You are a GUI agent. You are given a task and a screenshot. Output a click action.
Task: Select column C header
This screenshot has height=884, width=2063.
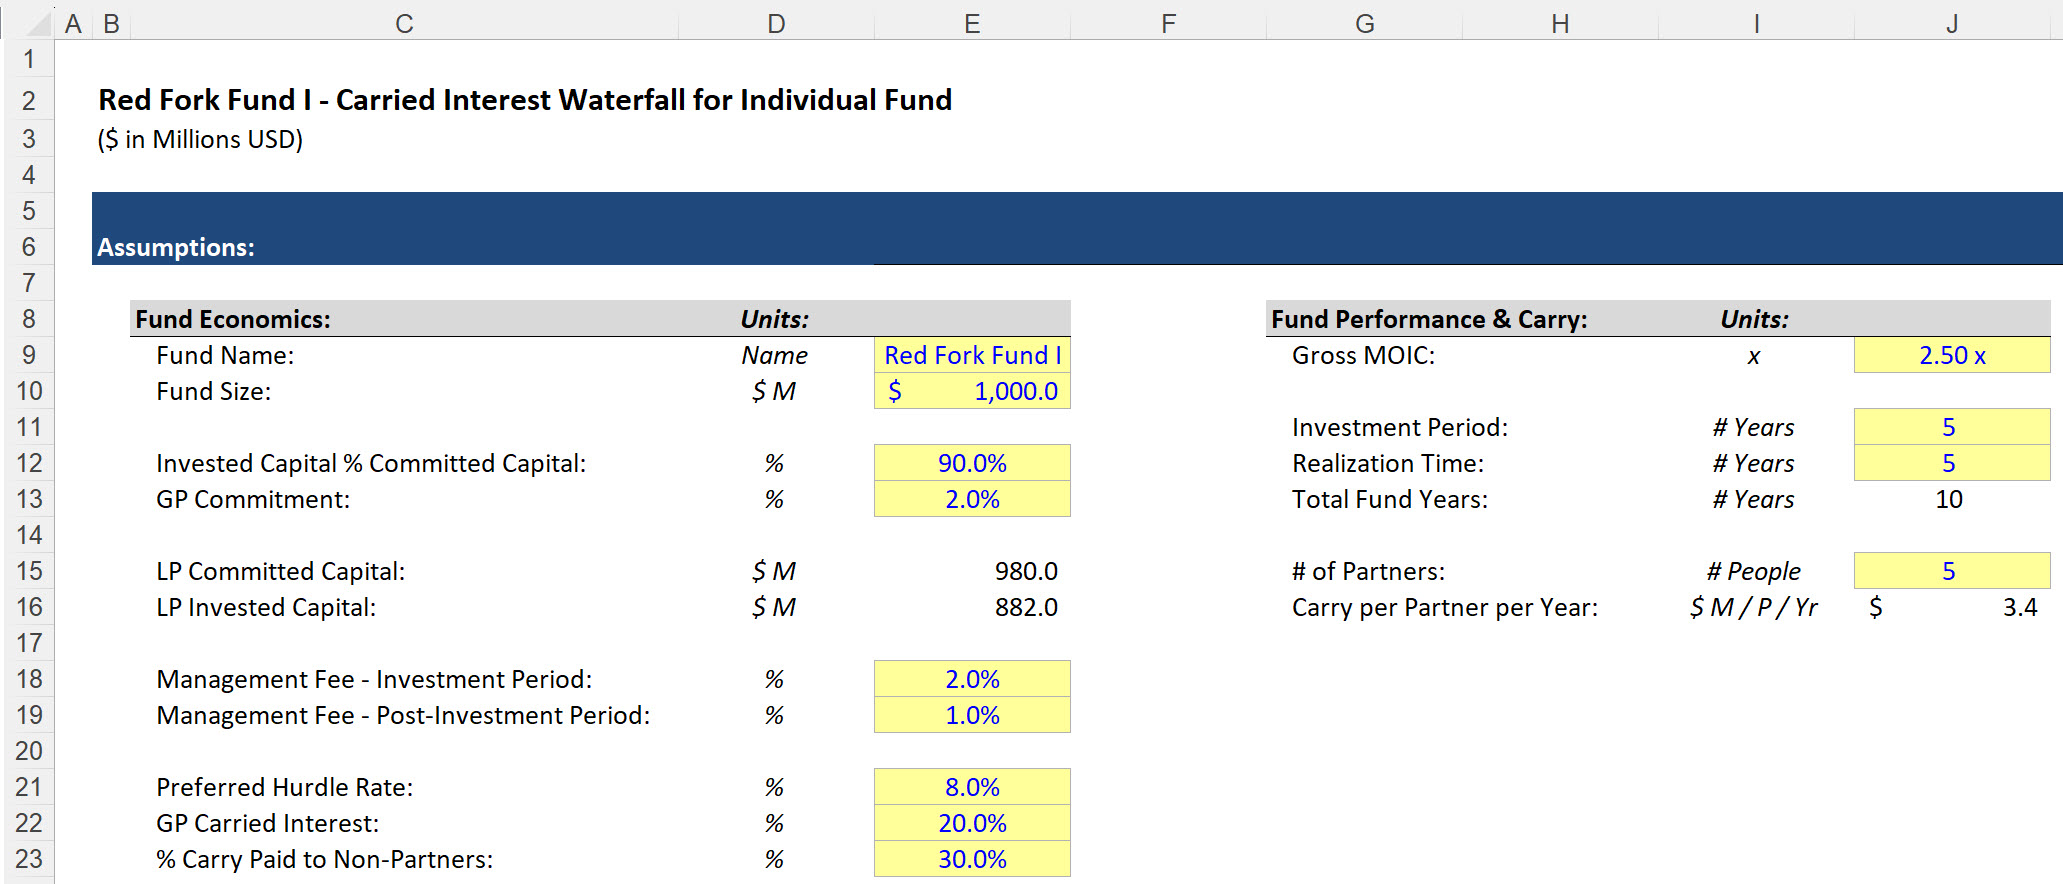[x=404, y=23]
